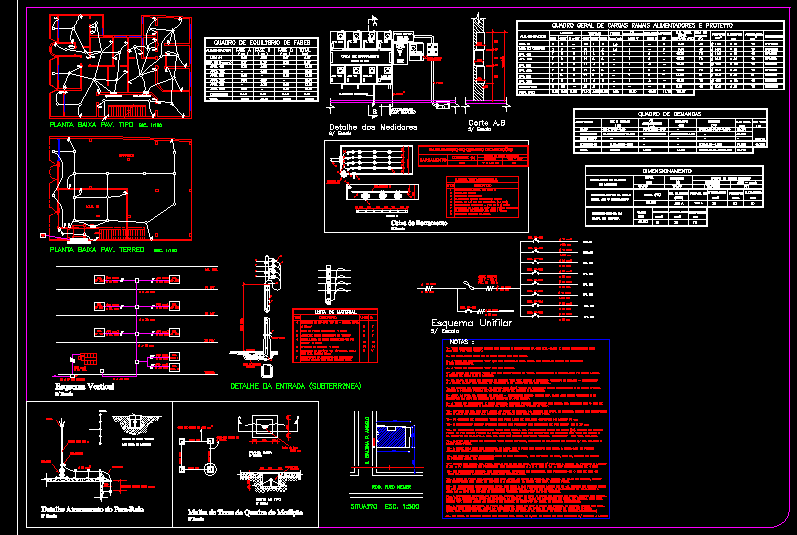The height and width of the screenshot is (535, 797).
Task: Click the main switch symbol in Esquema Unifilar
Action: pyautogui.click(x=468, y=287)
